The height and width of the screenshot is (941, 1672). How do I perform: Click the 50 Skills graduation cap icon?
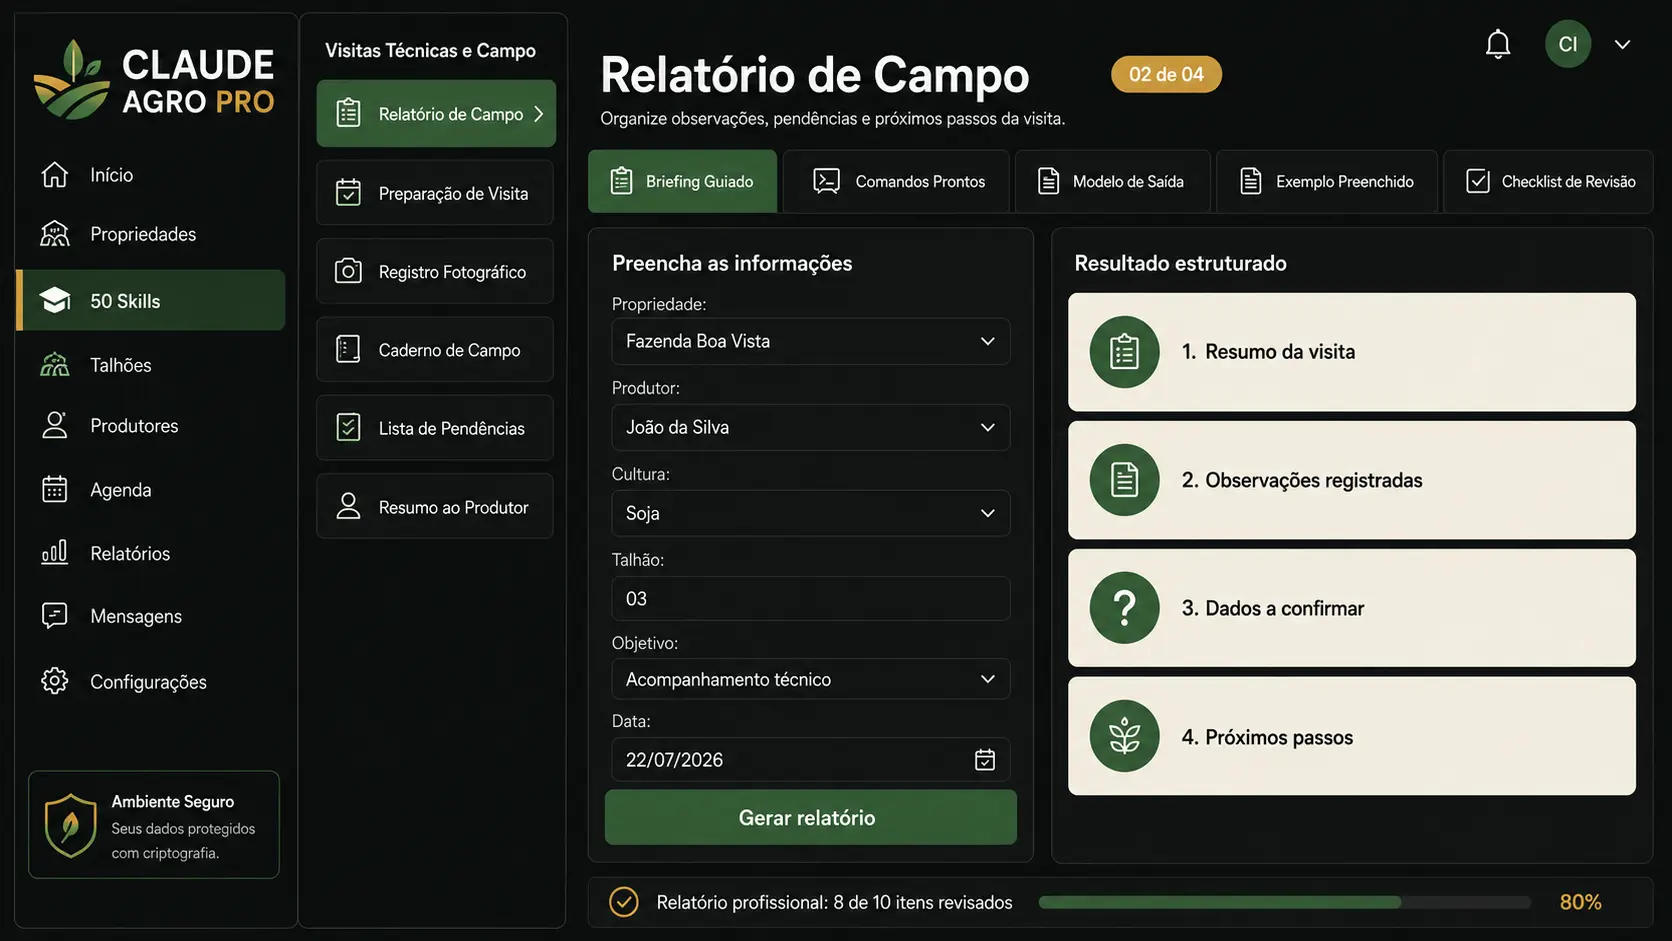click(x=54, y=300)
